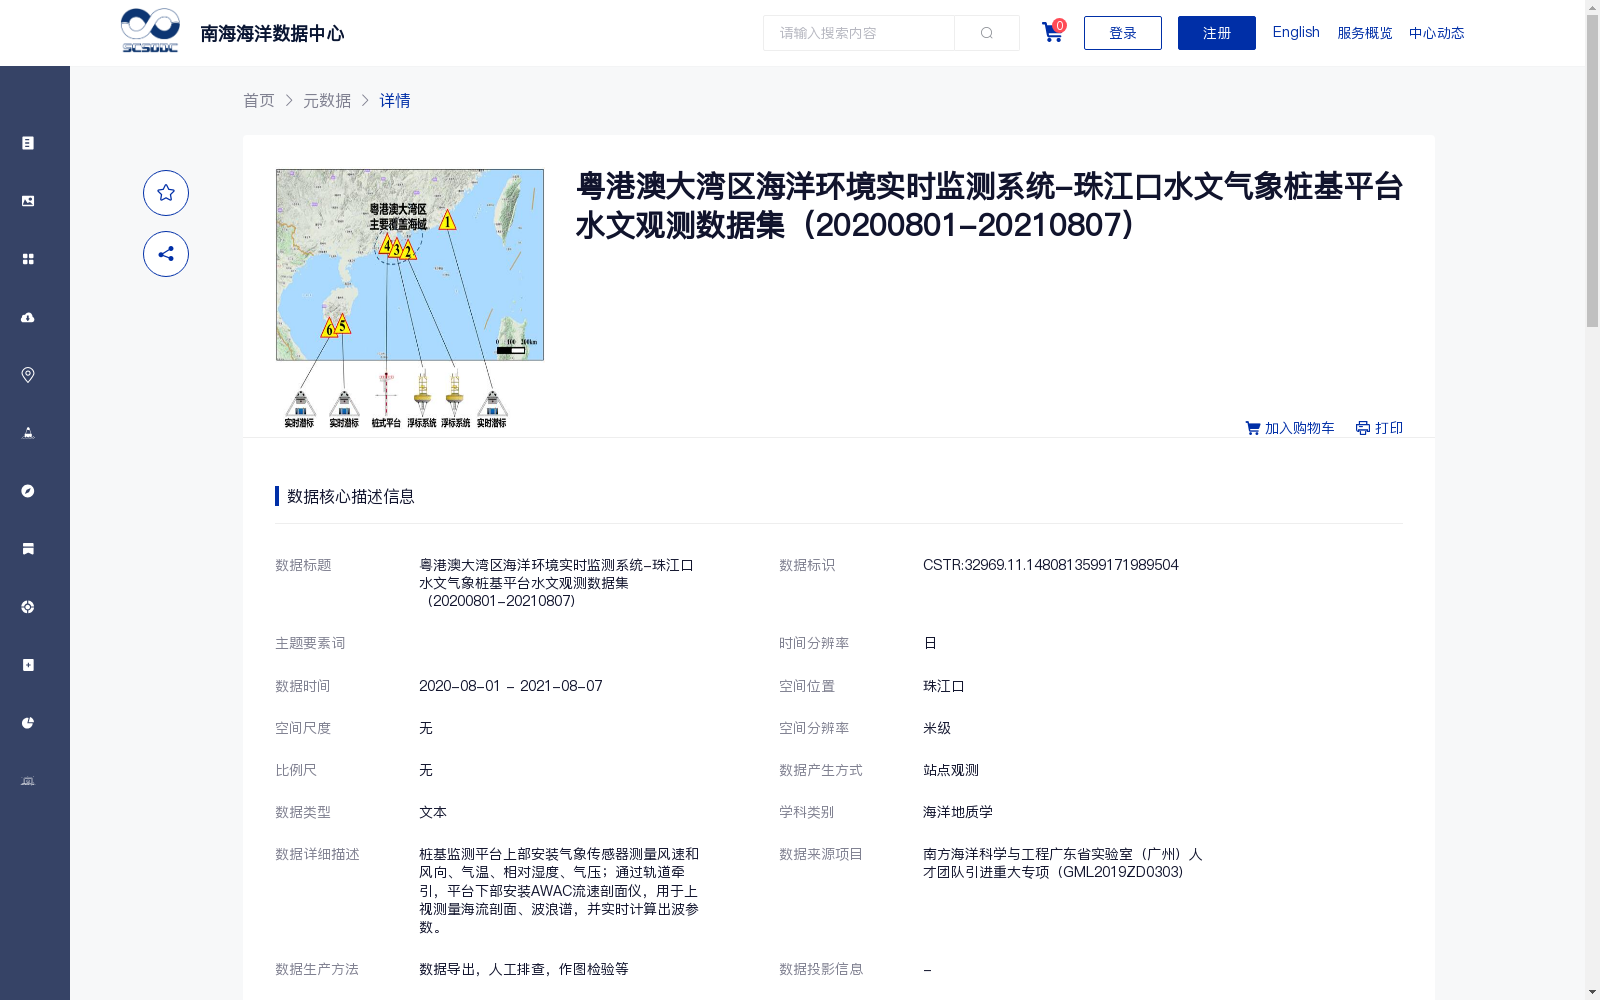This screenshot has height=1000, width=1600.
Task: Open the bookmark-shaped sidebar icon
Action: coord(28,549)
